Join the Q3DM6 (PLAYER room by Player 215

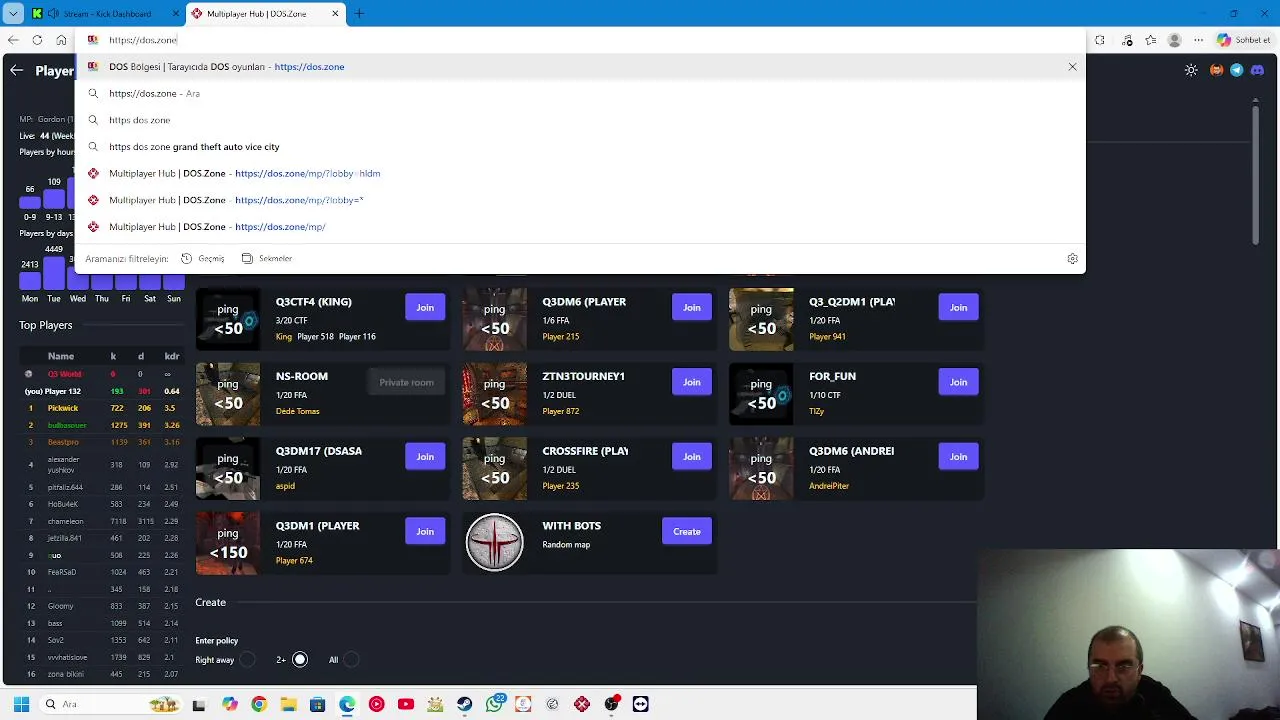[x=691, y=307]
